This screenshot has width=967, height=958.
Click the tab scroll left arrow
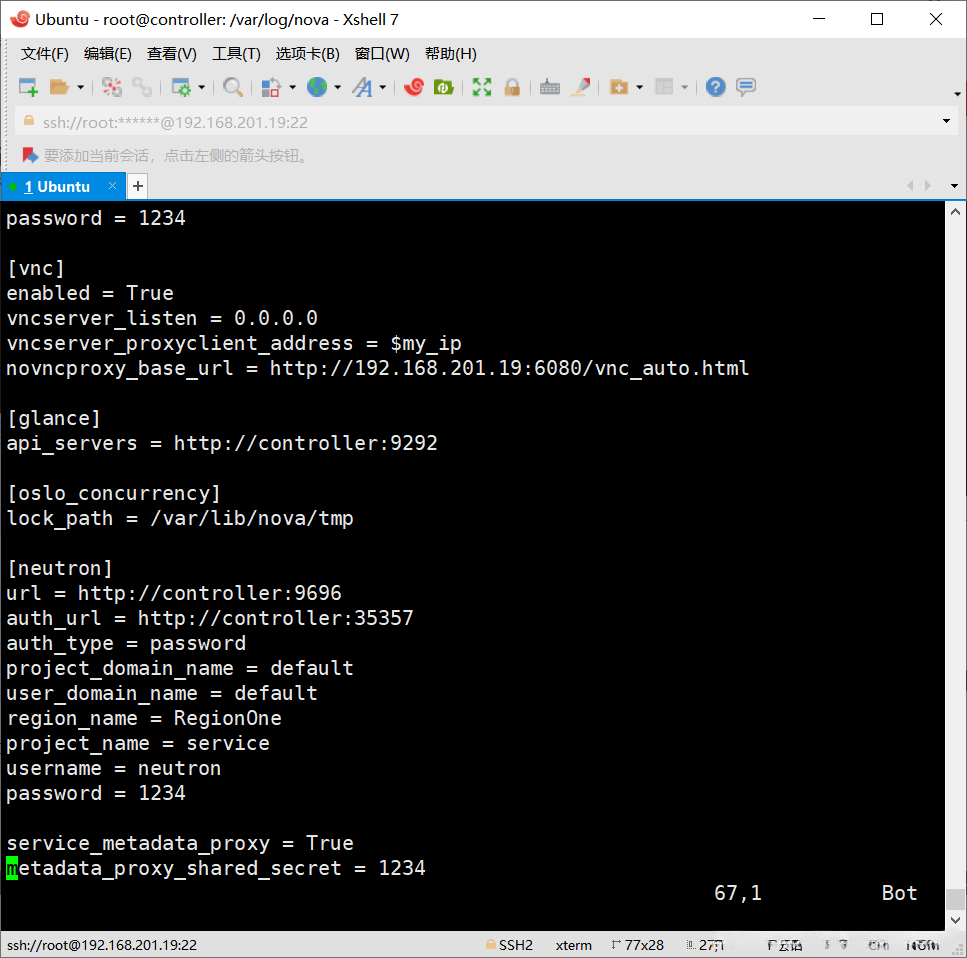(910, 186)
